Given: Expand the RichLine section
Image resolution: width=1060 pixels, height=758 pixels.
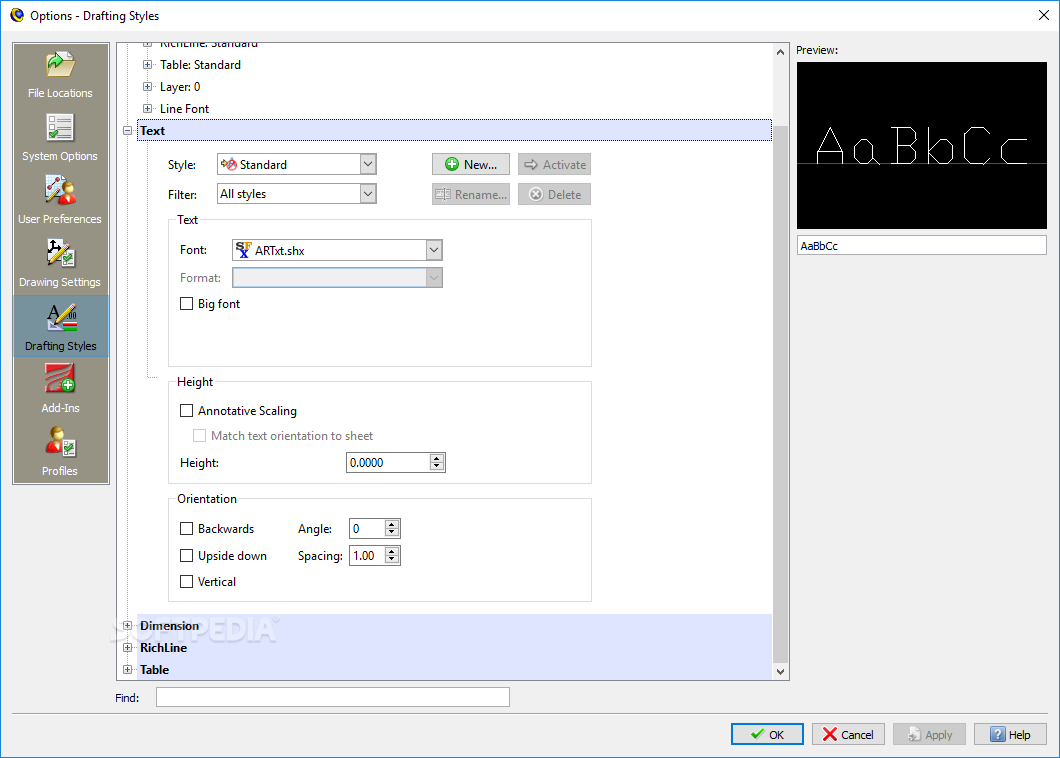Looking at the screenshot, I should [128, 648].
